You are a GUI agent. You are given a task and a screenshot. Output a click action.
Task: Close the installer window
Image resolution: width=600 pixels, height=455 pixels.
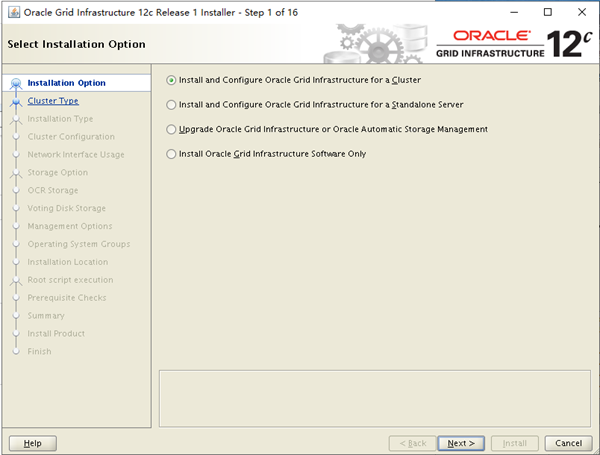point(582,12)
